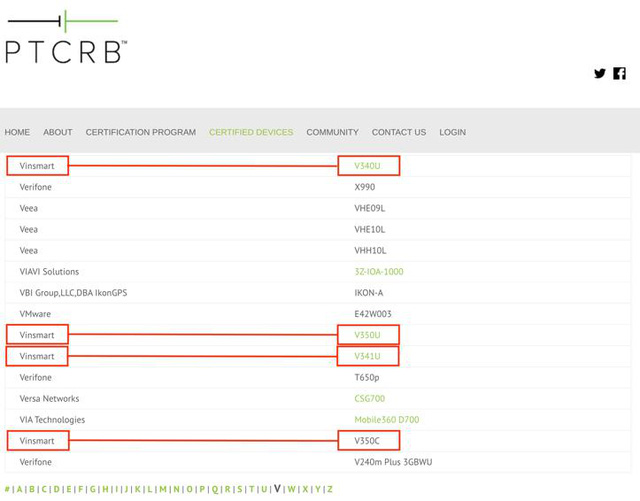Click Vinsmart in the V350C row
640x501 pixels.
(x=37, y=441)
